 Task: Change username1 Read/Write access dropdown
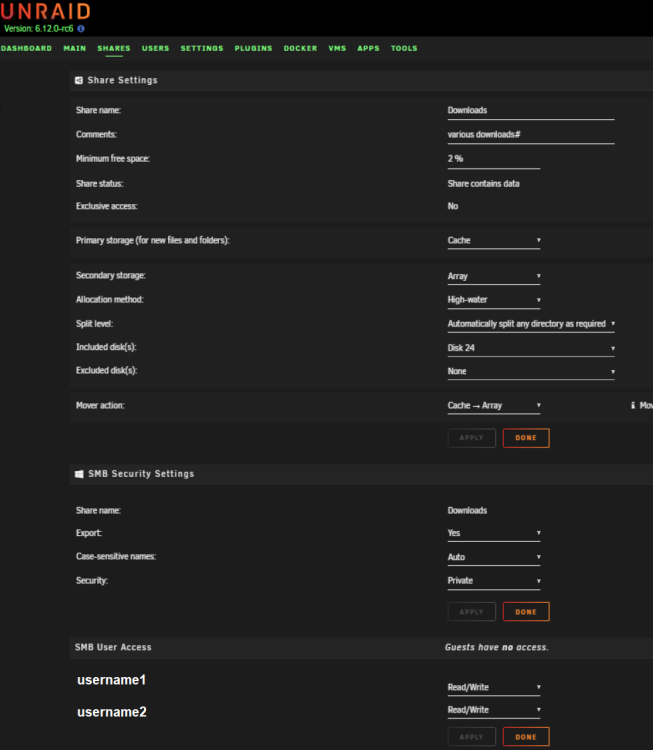(494, 687)
